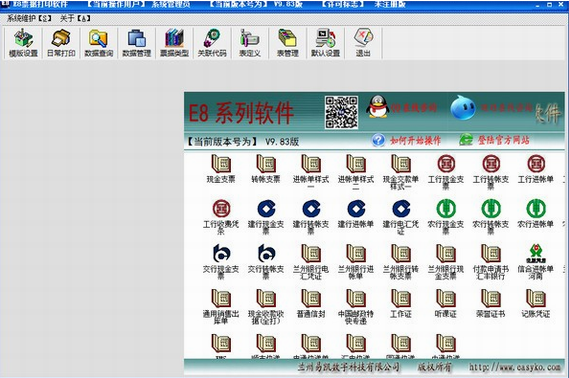Open the www.easyko.com URL link
The image size is (569, 378).
click(x=515, y=367)
